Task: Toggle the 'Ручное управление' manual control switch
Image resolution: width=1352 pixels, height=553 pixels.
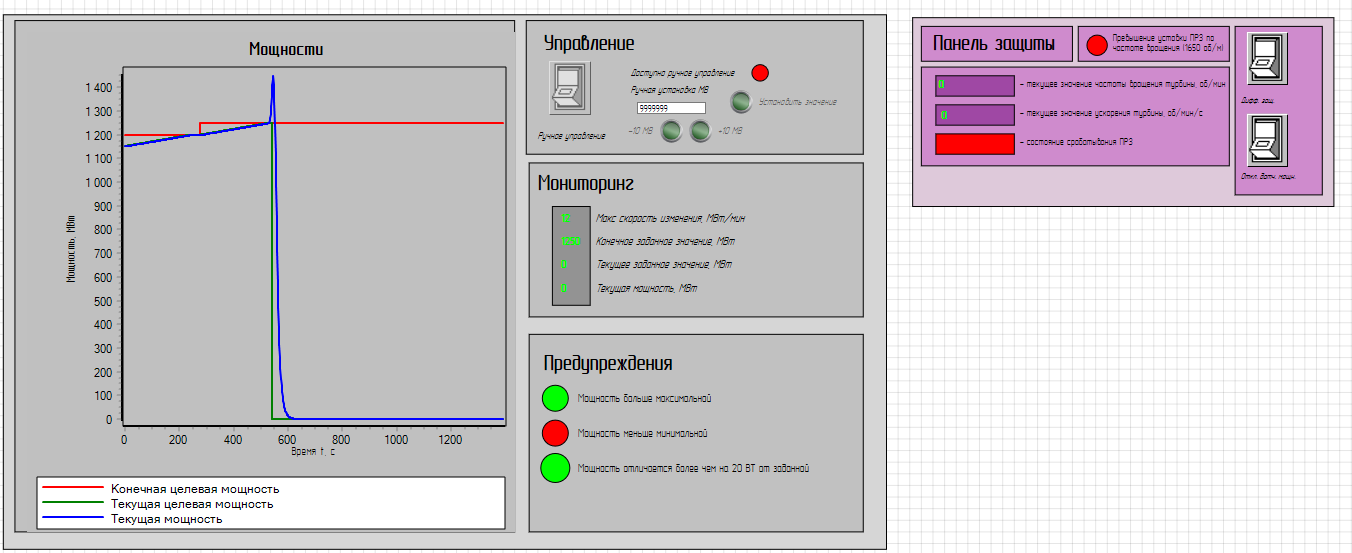Action: click(570, 88)
